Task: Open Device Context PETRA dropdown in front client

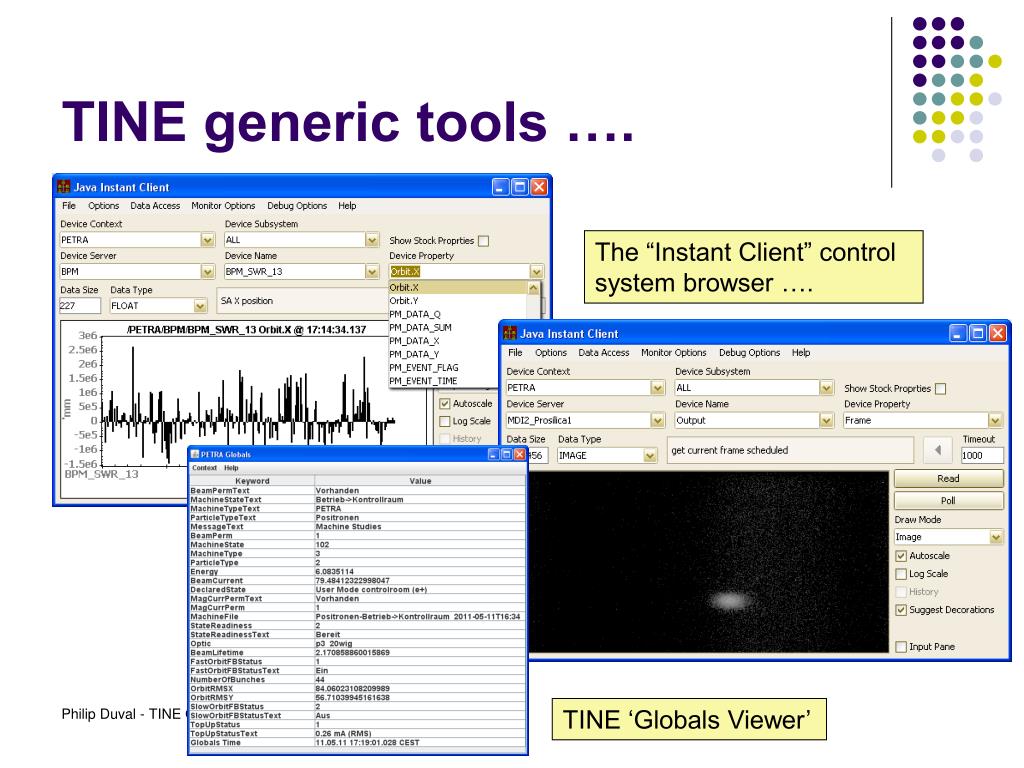Action: 658,388
